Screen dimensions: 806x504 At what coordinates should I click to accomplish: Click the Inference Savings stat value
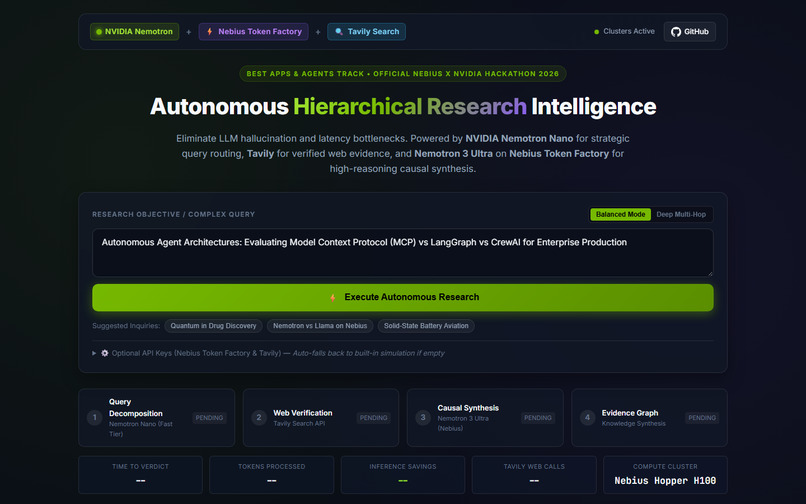(402, 481)
